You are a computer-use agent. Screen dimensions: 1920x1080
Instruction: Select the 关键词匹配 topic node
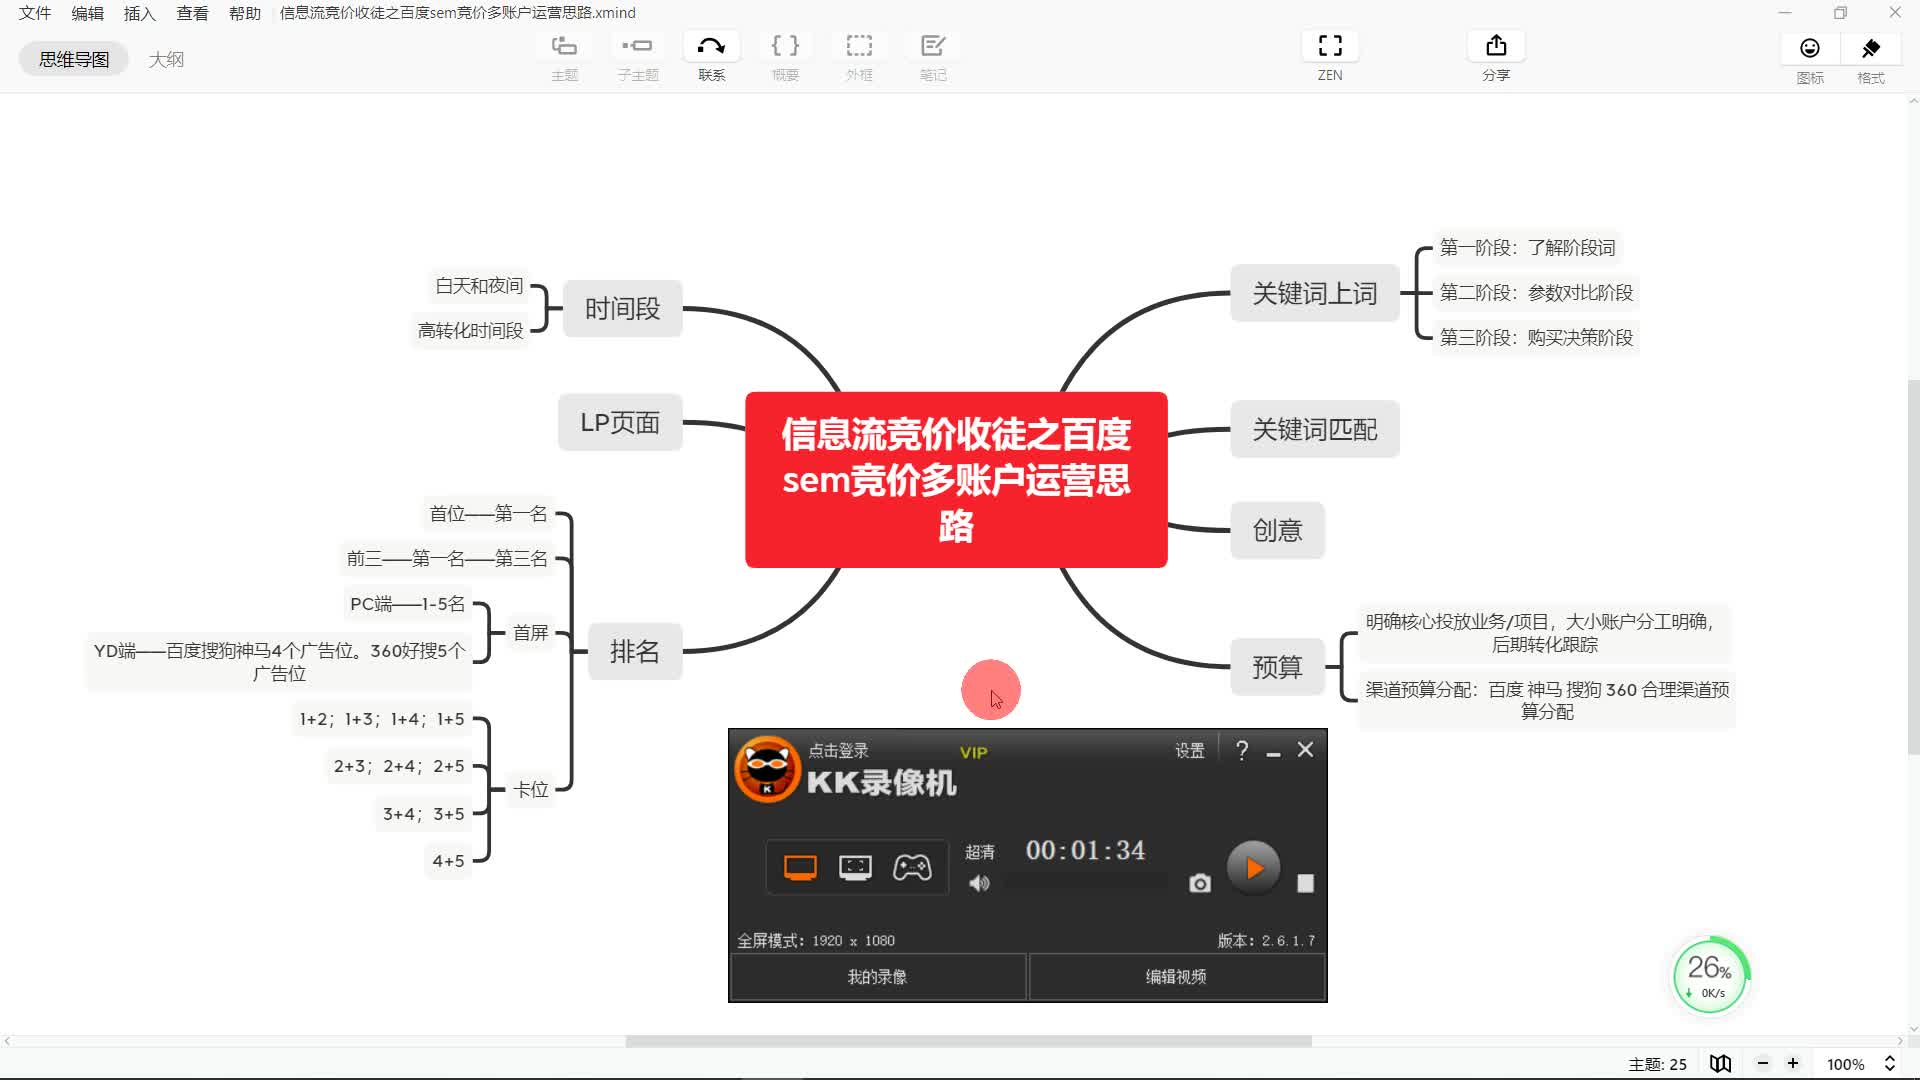click(x=1315, y=429)
